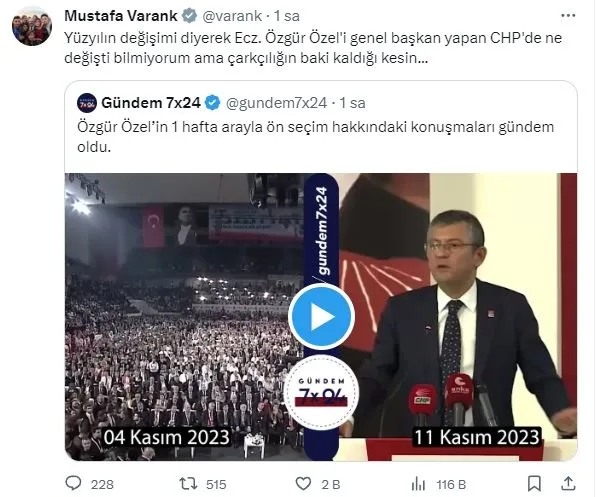The height and width of the screenshot is (497, 596).
Task: Click the 515 retweets count
Action: click(216, 484)
